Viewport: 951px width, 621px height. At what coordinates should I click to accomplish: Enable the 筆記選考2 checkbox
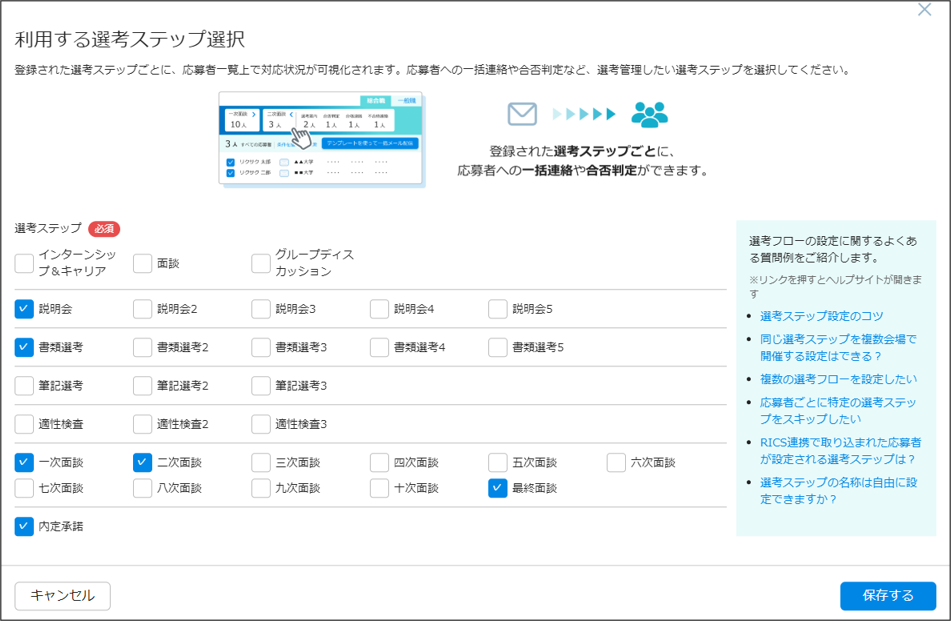143,386
